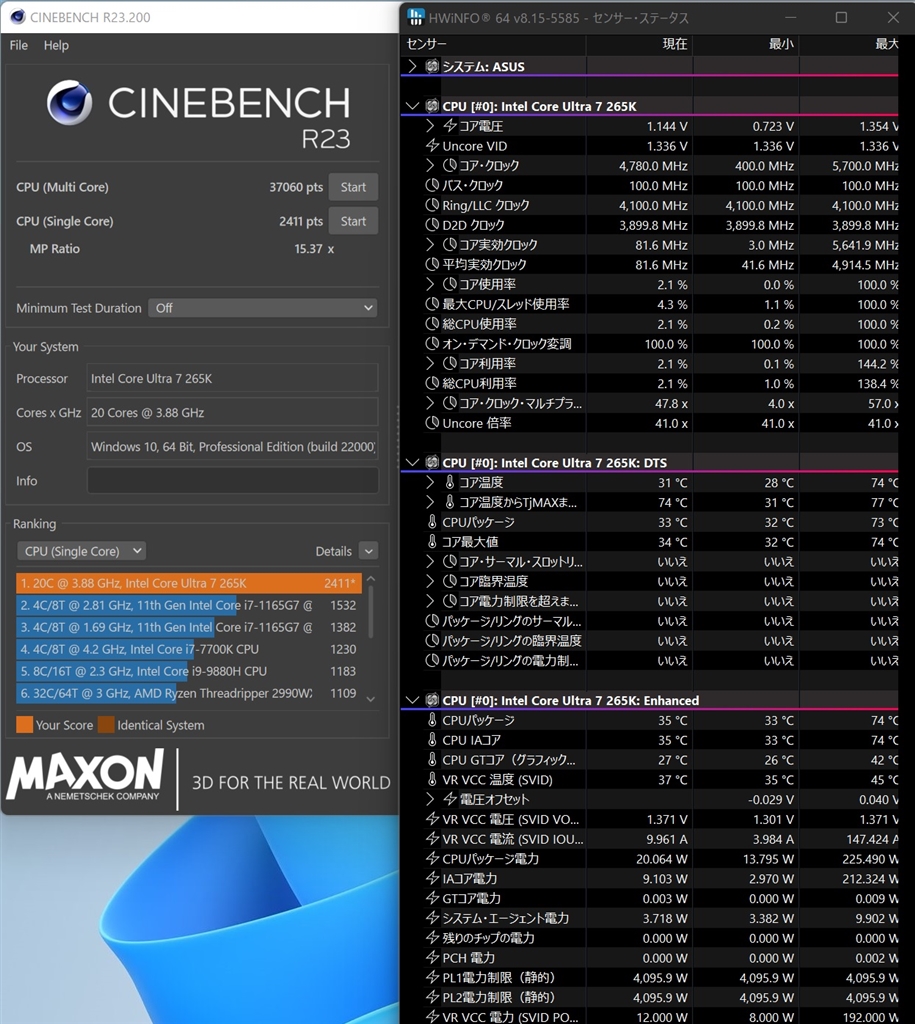The width and height of the screenshot is (915, 1024).
Task: Expand the コア温度 sensor row
Action: coord(430,482)
